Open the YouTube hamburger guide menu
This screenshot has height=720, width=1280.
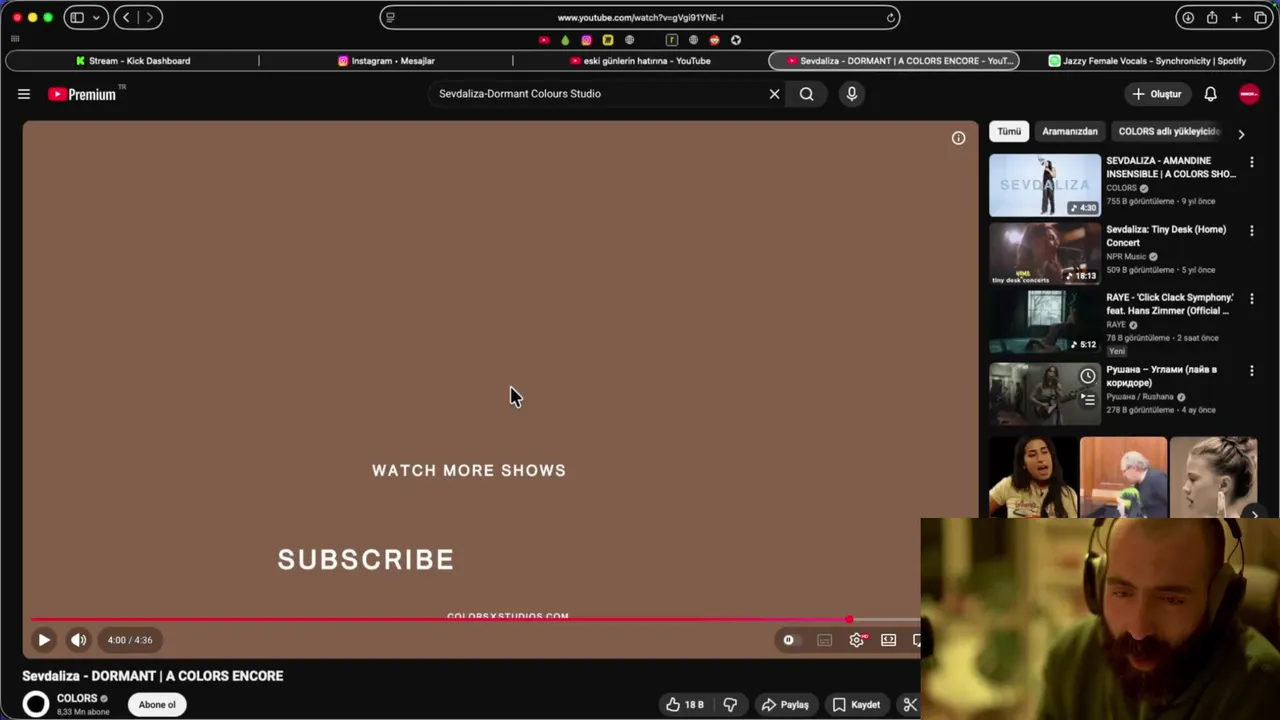pos(24,94)
